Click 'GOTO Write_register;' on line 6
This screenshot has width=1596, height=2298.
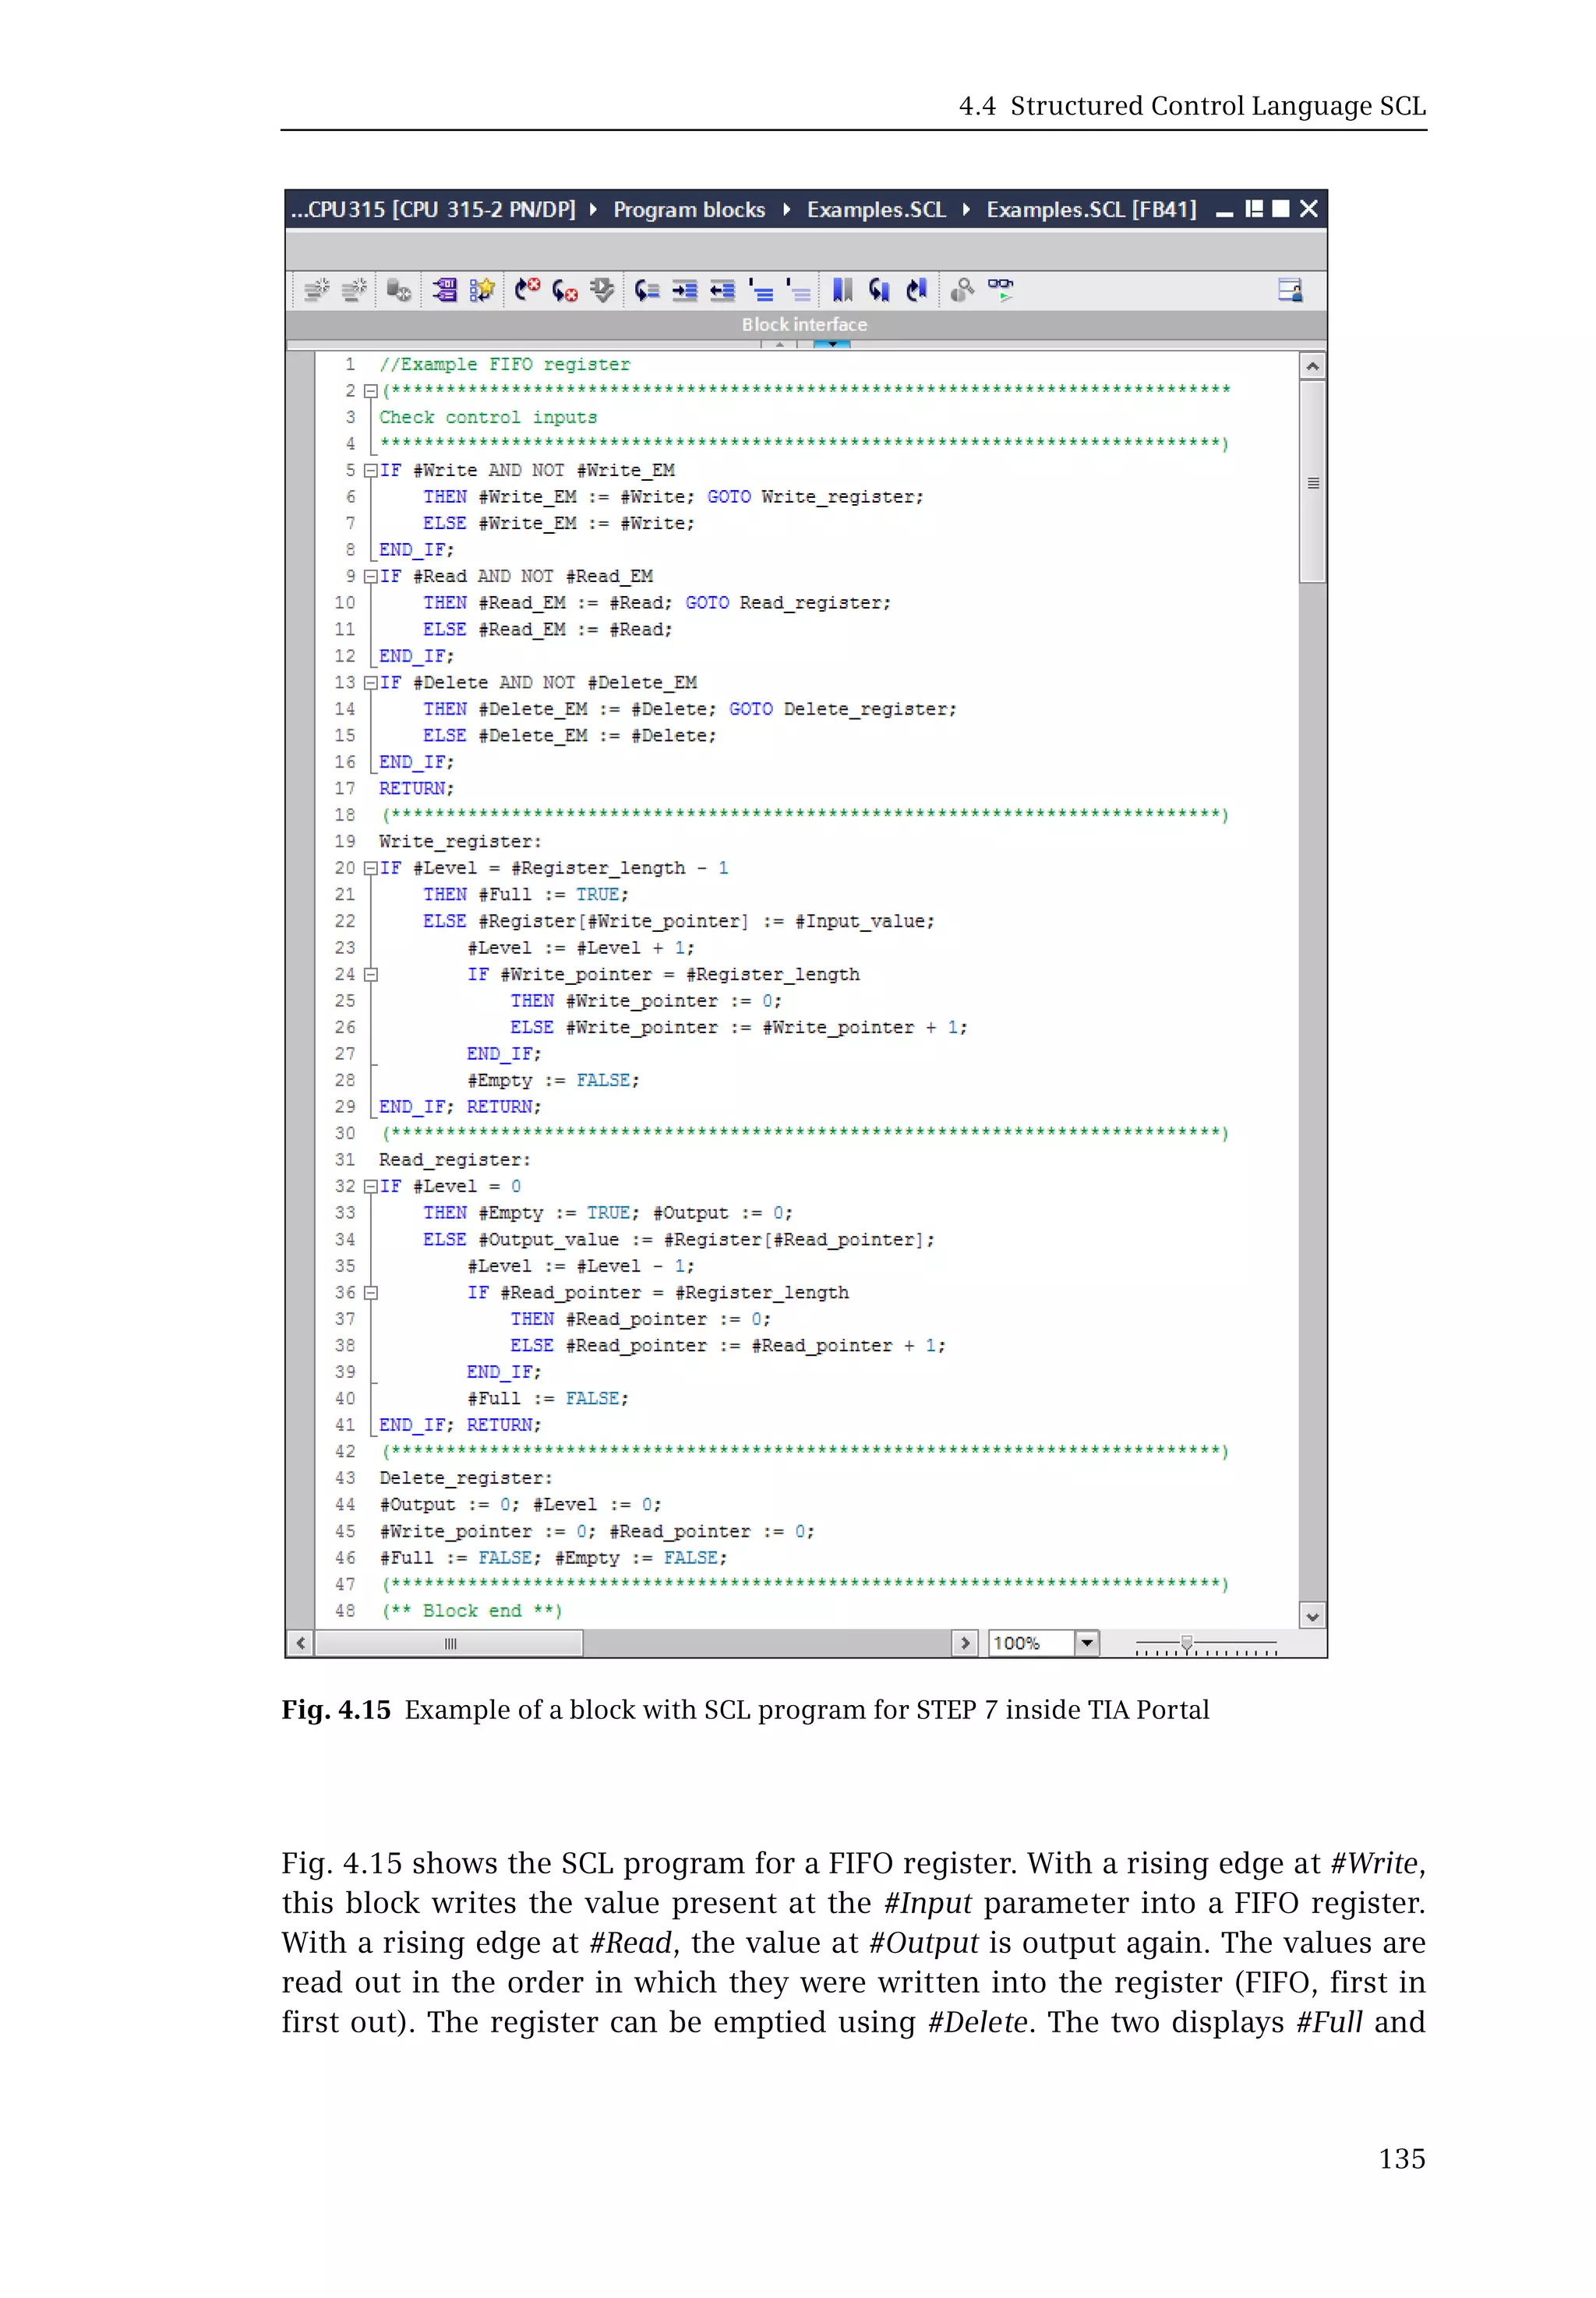click(x=815, y=497)
